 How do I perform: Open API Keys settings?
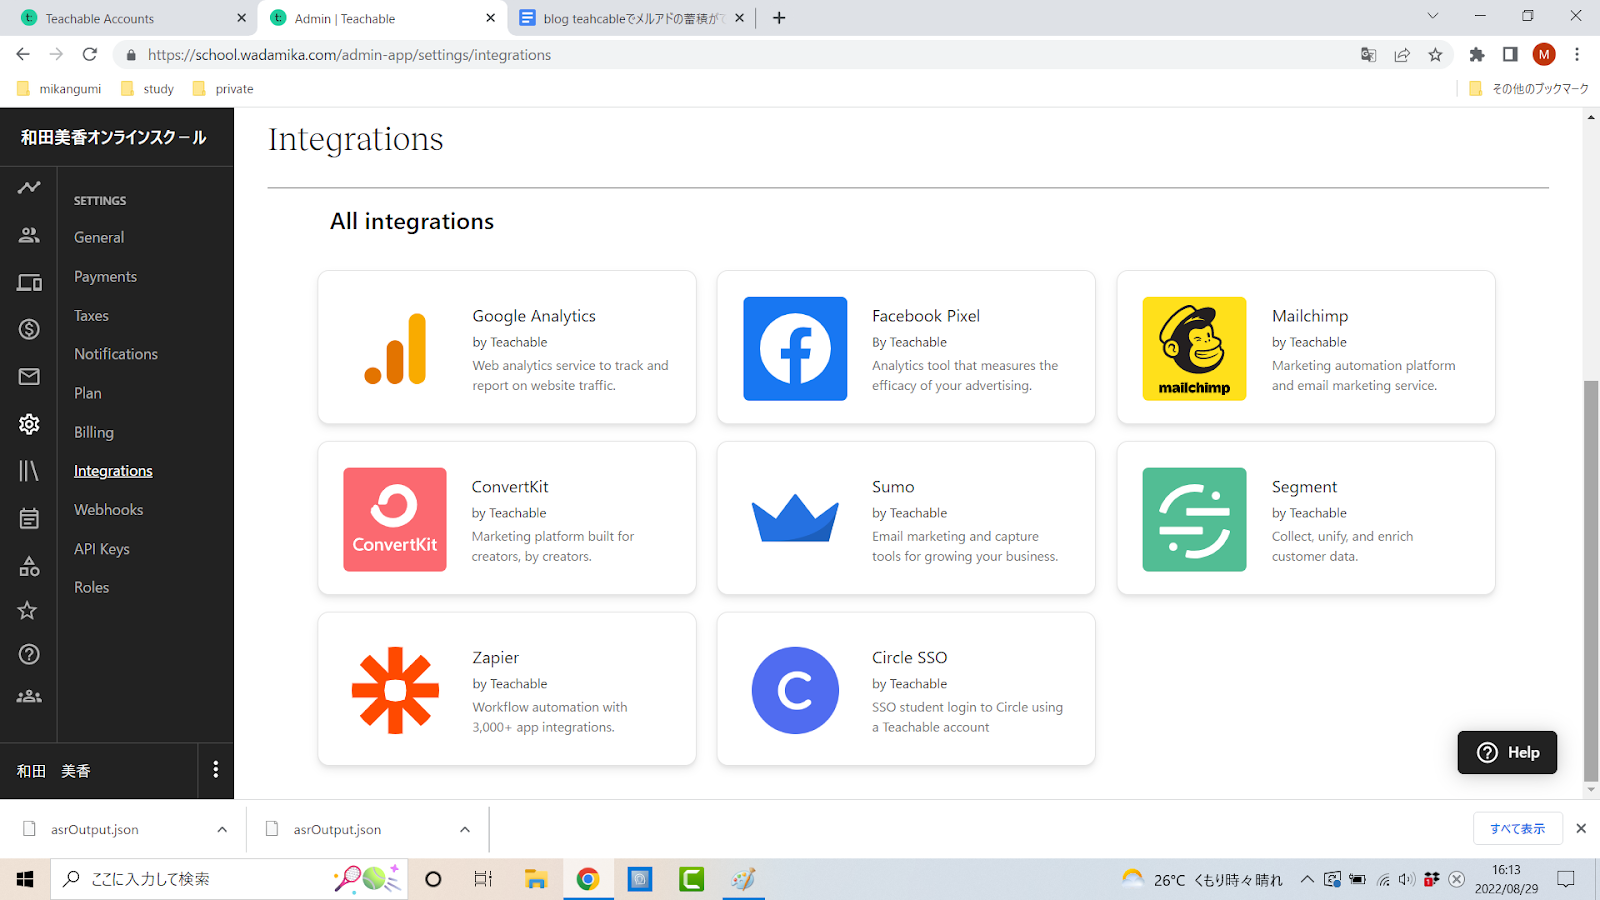pos(102,549)
